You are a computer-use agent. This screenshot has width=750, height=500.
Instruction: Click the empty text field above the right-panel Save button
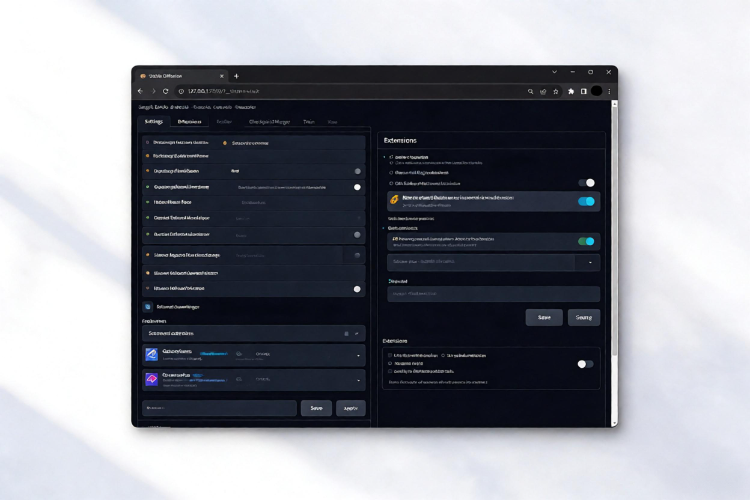pyautogui.click(x=494, y=294)
